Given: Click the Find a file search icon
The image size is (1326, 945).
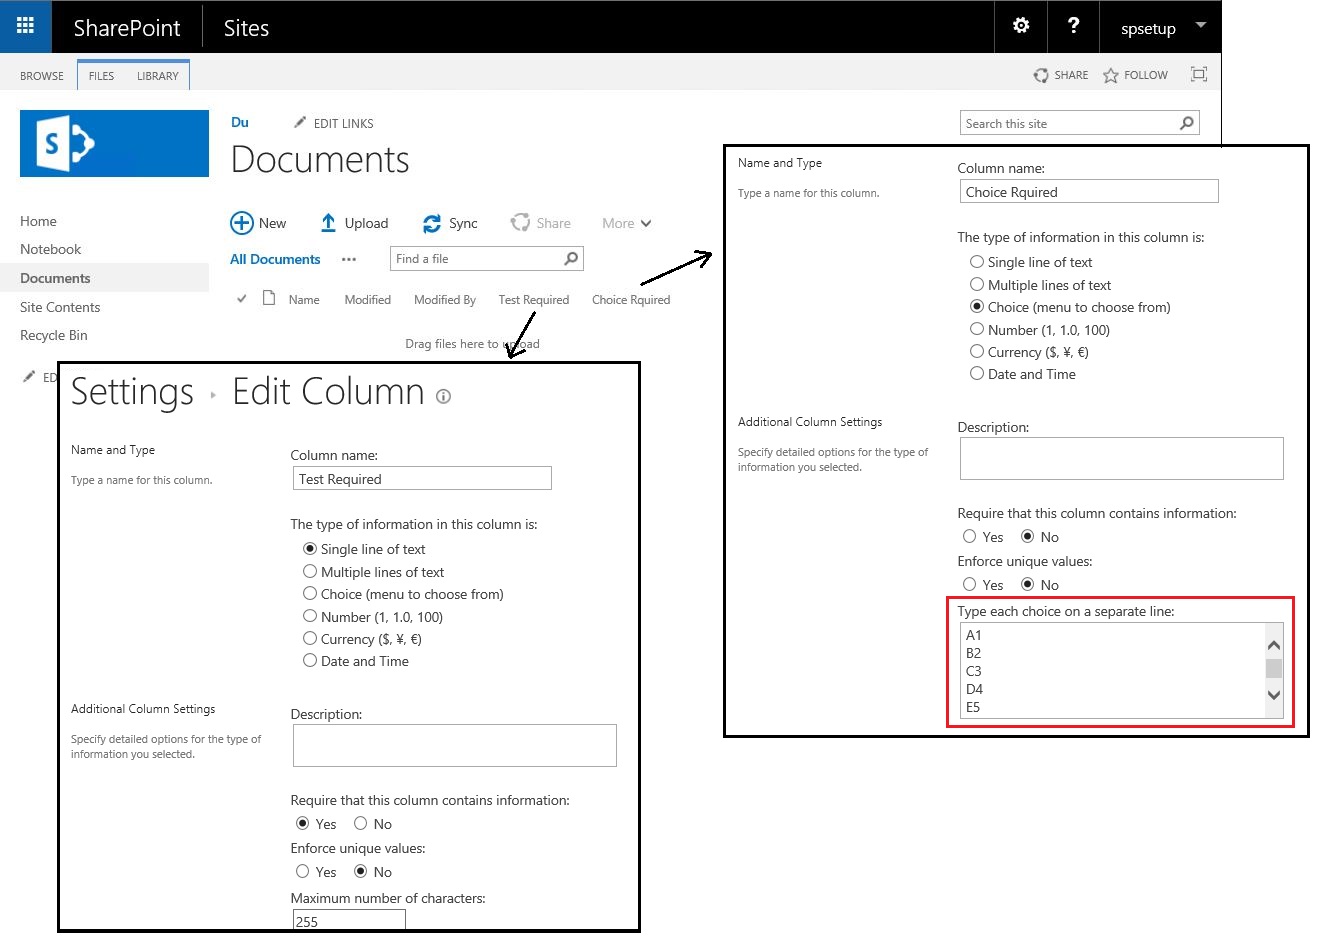Looking at the screenshot, I should [571, 258].
